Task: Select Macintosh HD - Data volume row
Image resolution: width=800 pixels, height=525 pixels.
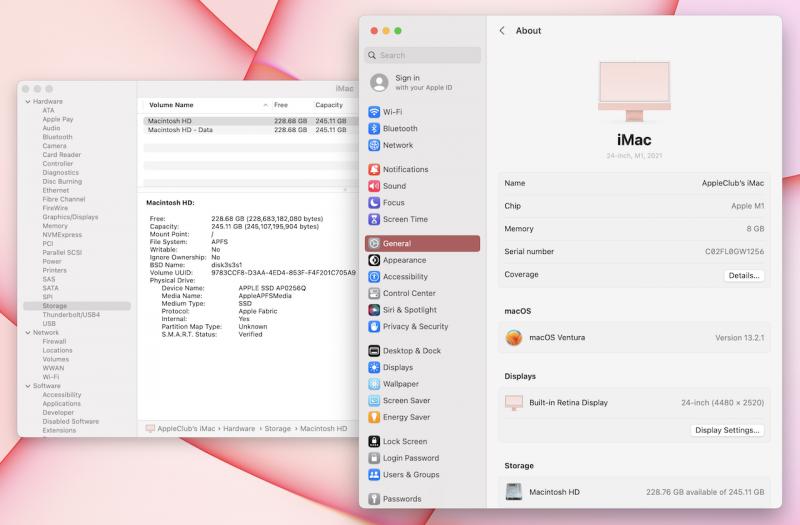Action: 250,130
